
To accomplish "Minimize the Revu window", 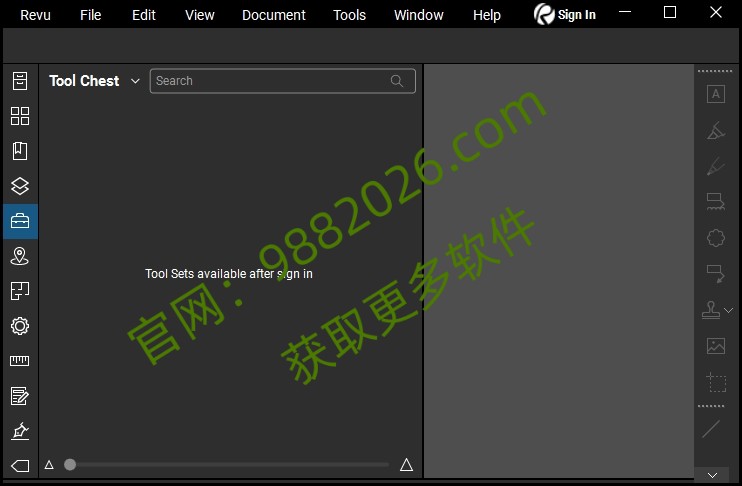I will click(x=625, y=12).
